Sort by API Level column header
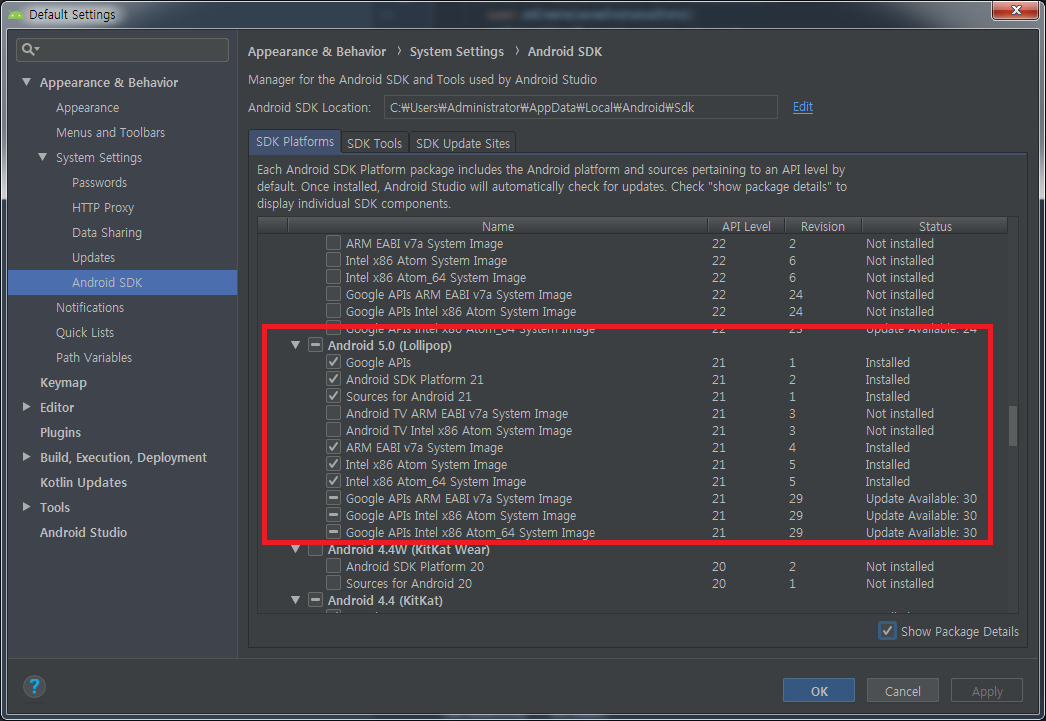Image resolution: width=1046 pixels, height=721 pixels. point(746,226)
